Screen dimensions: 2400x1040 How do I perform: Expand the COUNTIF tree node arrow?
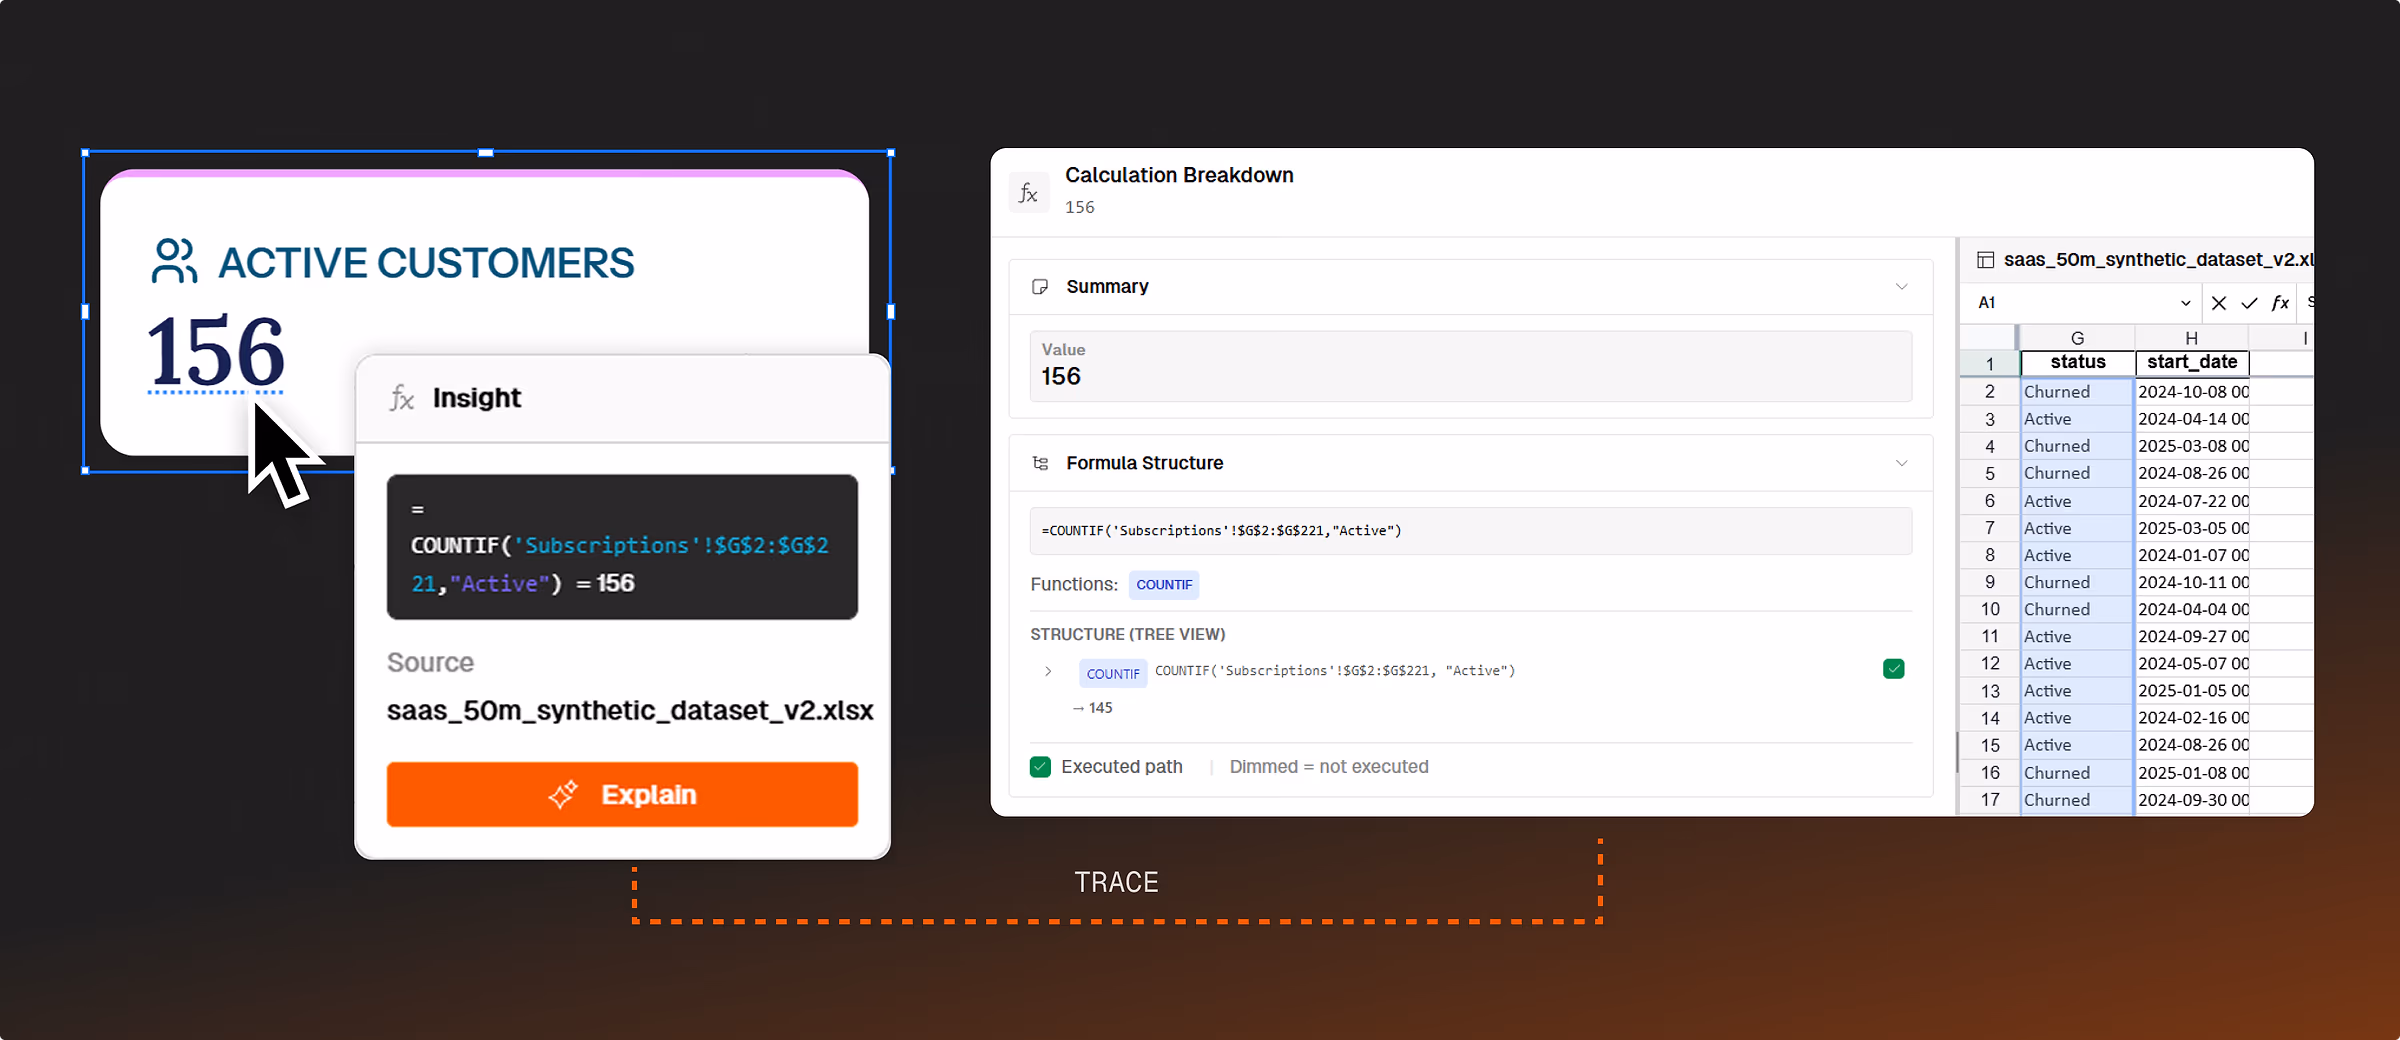[1048, 671]
